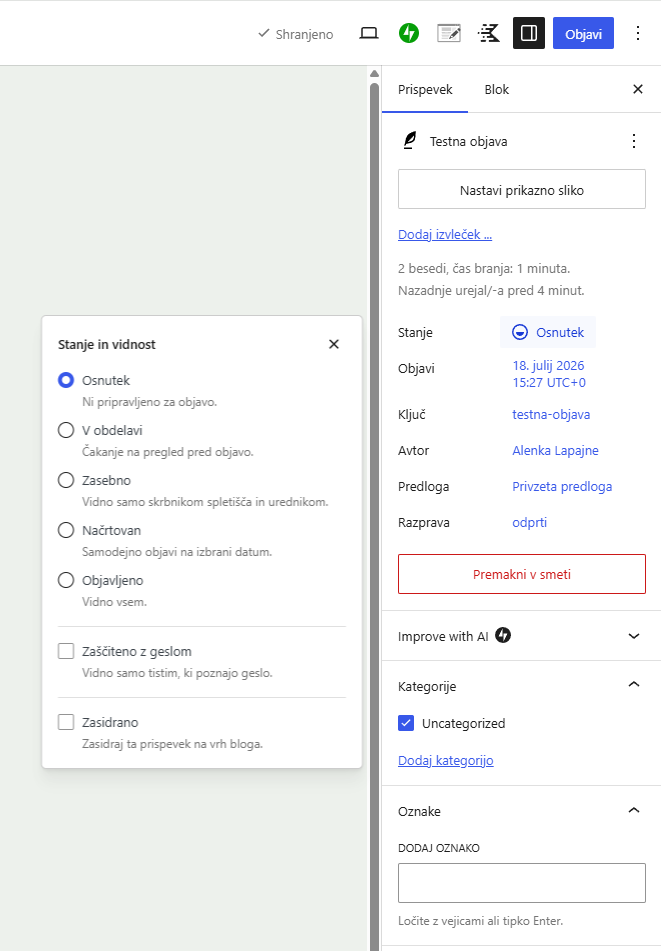The height and width of the screenshot is (951, 661).
Task: Close the Stanje in vidnost popup
Action: (334, 344)
